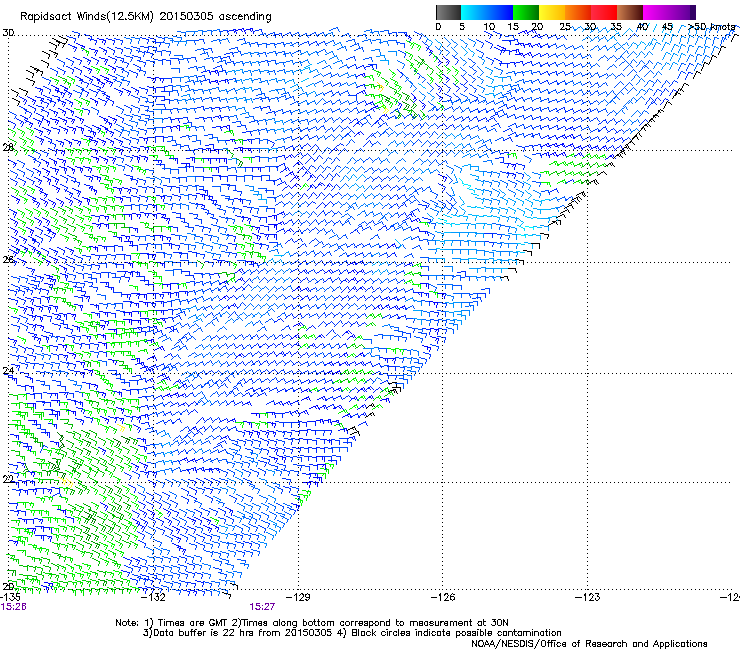The height and width of the screenshot is (650, 740).
Task: Click the legend scale label '10'
Action: pos(489,27)
